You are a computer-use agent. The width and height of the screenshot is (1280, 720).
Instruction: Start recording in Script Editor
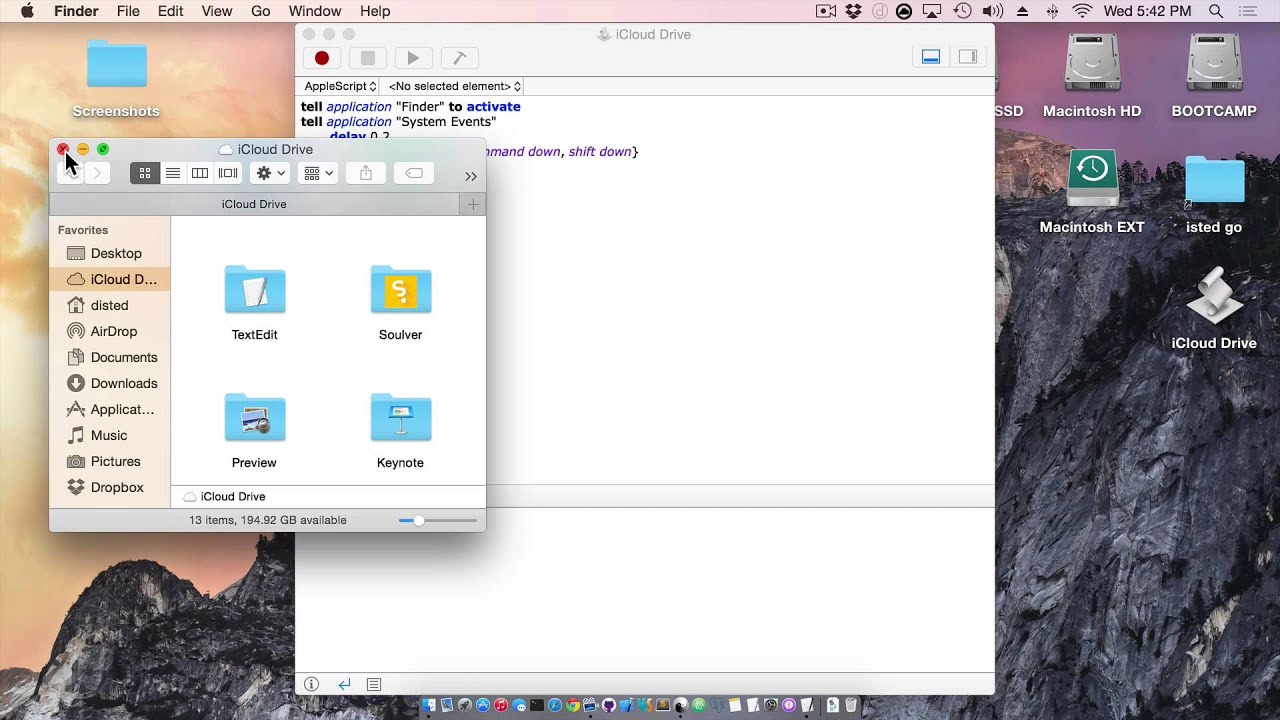coord(322,57)
